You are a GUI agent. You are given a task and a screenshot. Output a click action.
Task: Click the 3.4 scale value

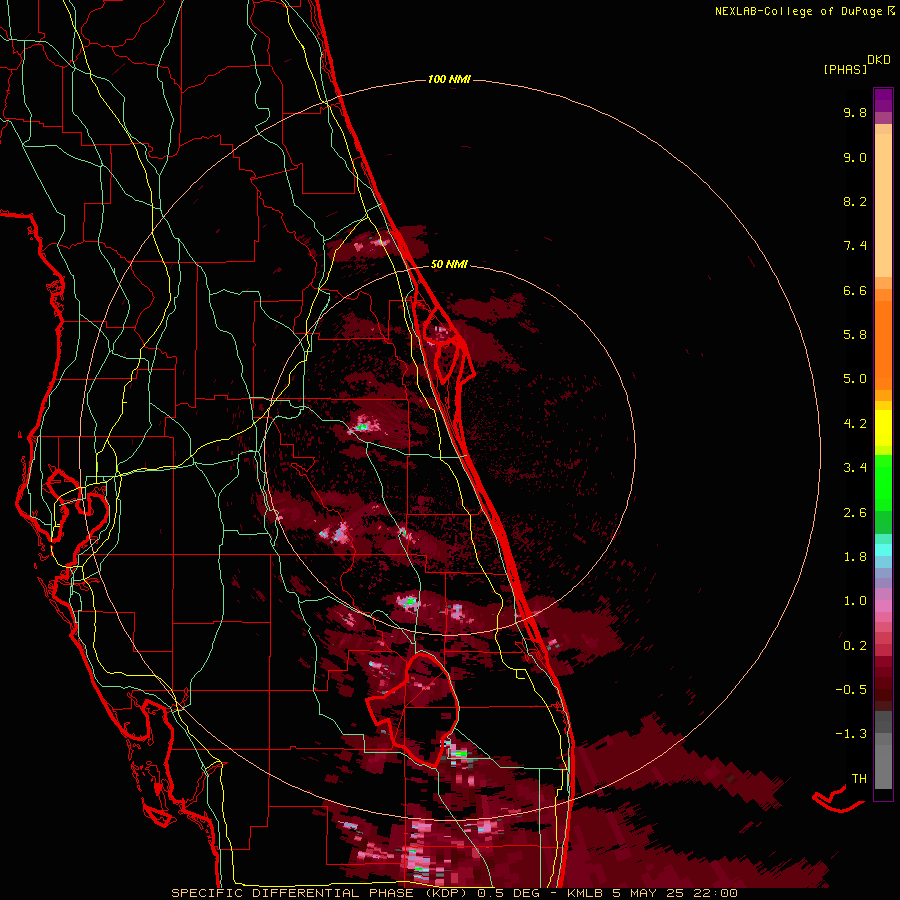tap(855, 468)
